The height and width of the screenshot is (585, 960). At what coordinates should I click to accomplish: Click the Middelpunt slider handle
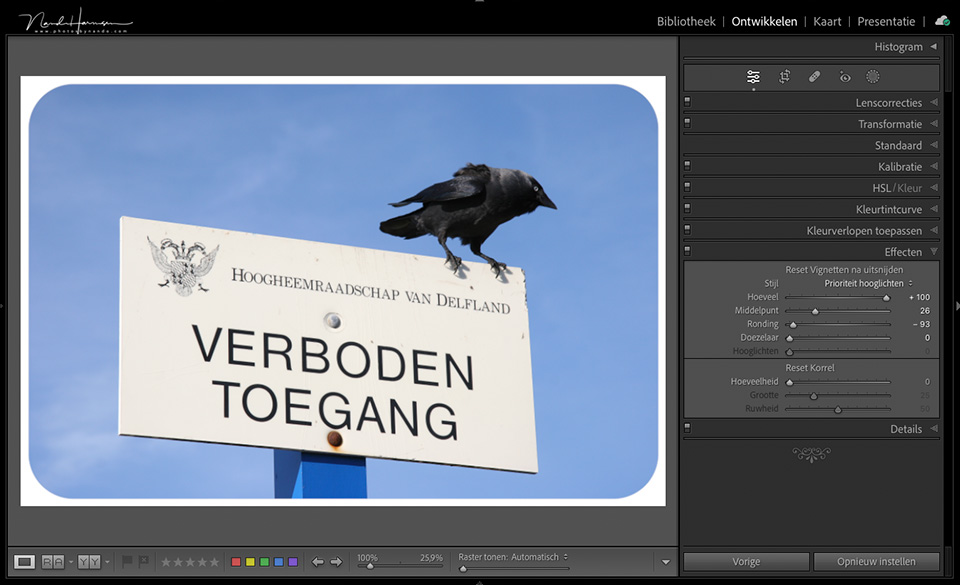[x=815, y=311]
